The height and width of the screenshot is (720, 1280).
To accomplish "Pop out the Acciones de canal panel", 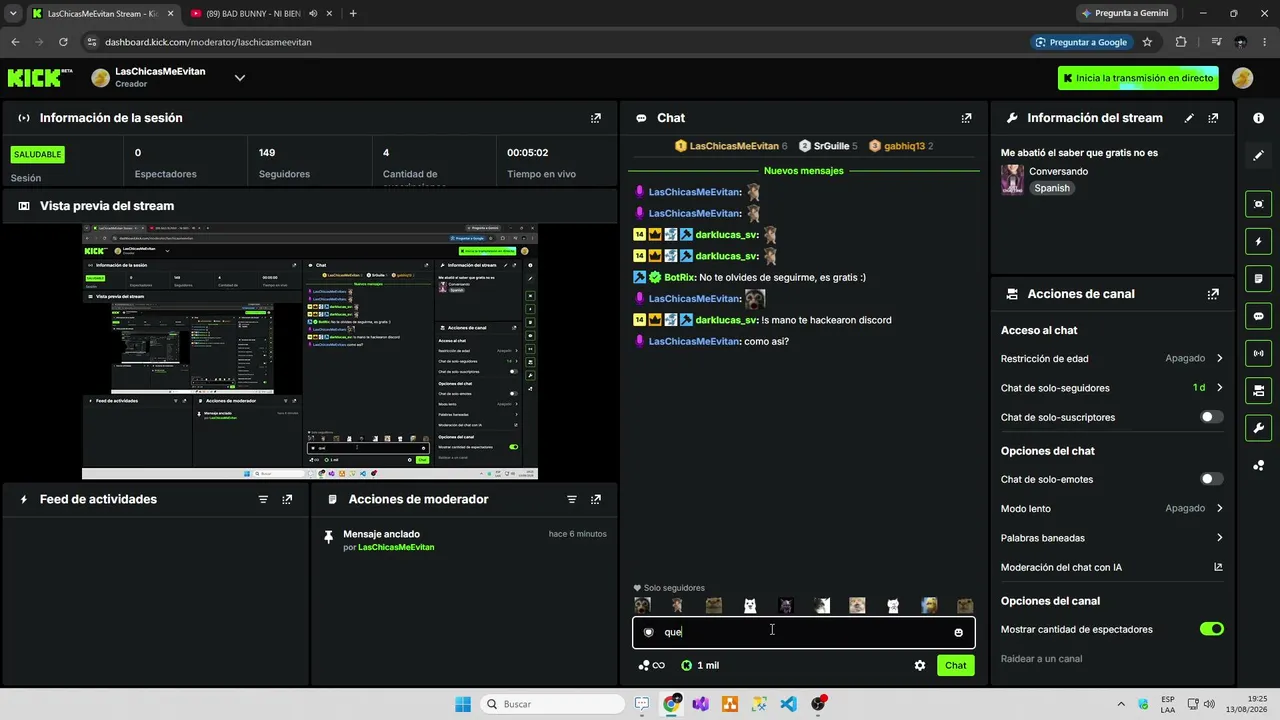I will tap(1213, 294).
